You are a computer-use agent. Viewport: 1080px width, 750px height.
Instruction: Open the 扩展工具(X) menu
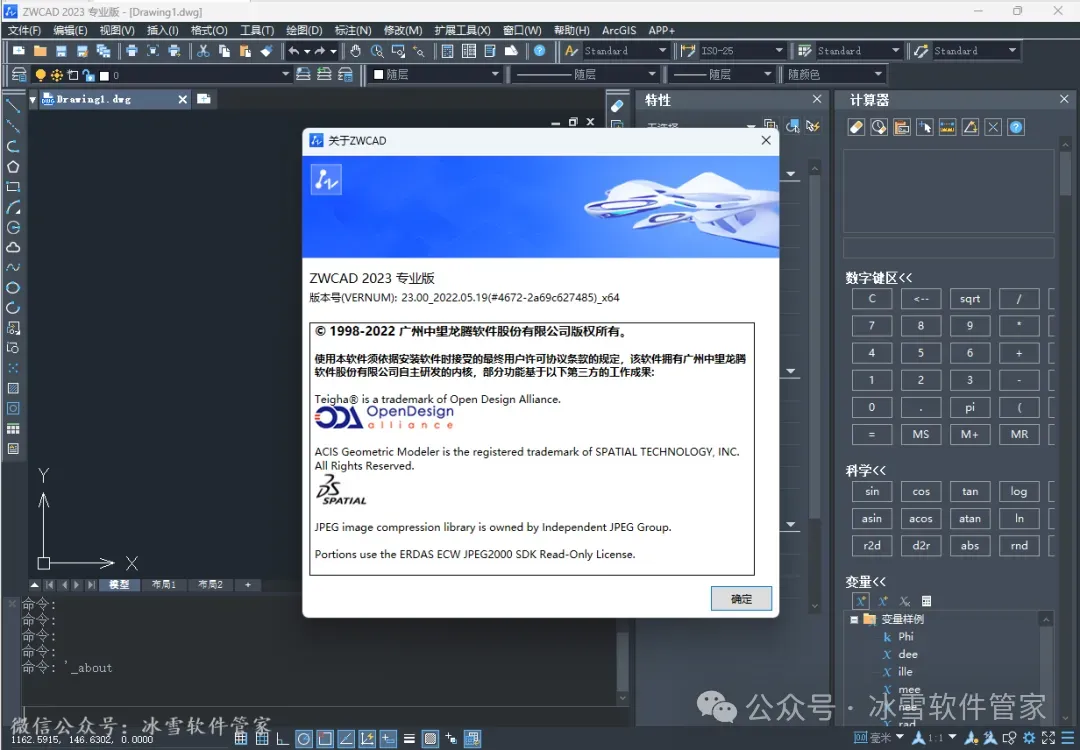click(x=462, y=30)
